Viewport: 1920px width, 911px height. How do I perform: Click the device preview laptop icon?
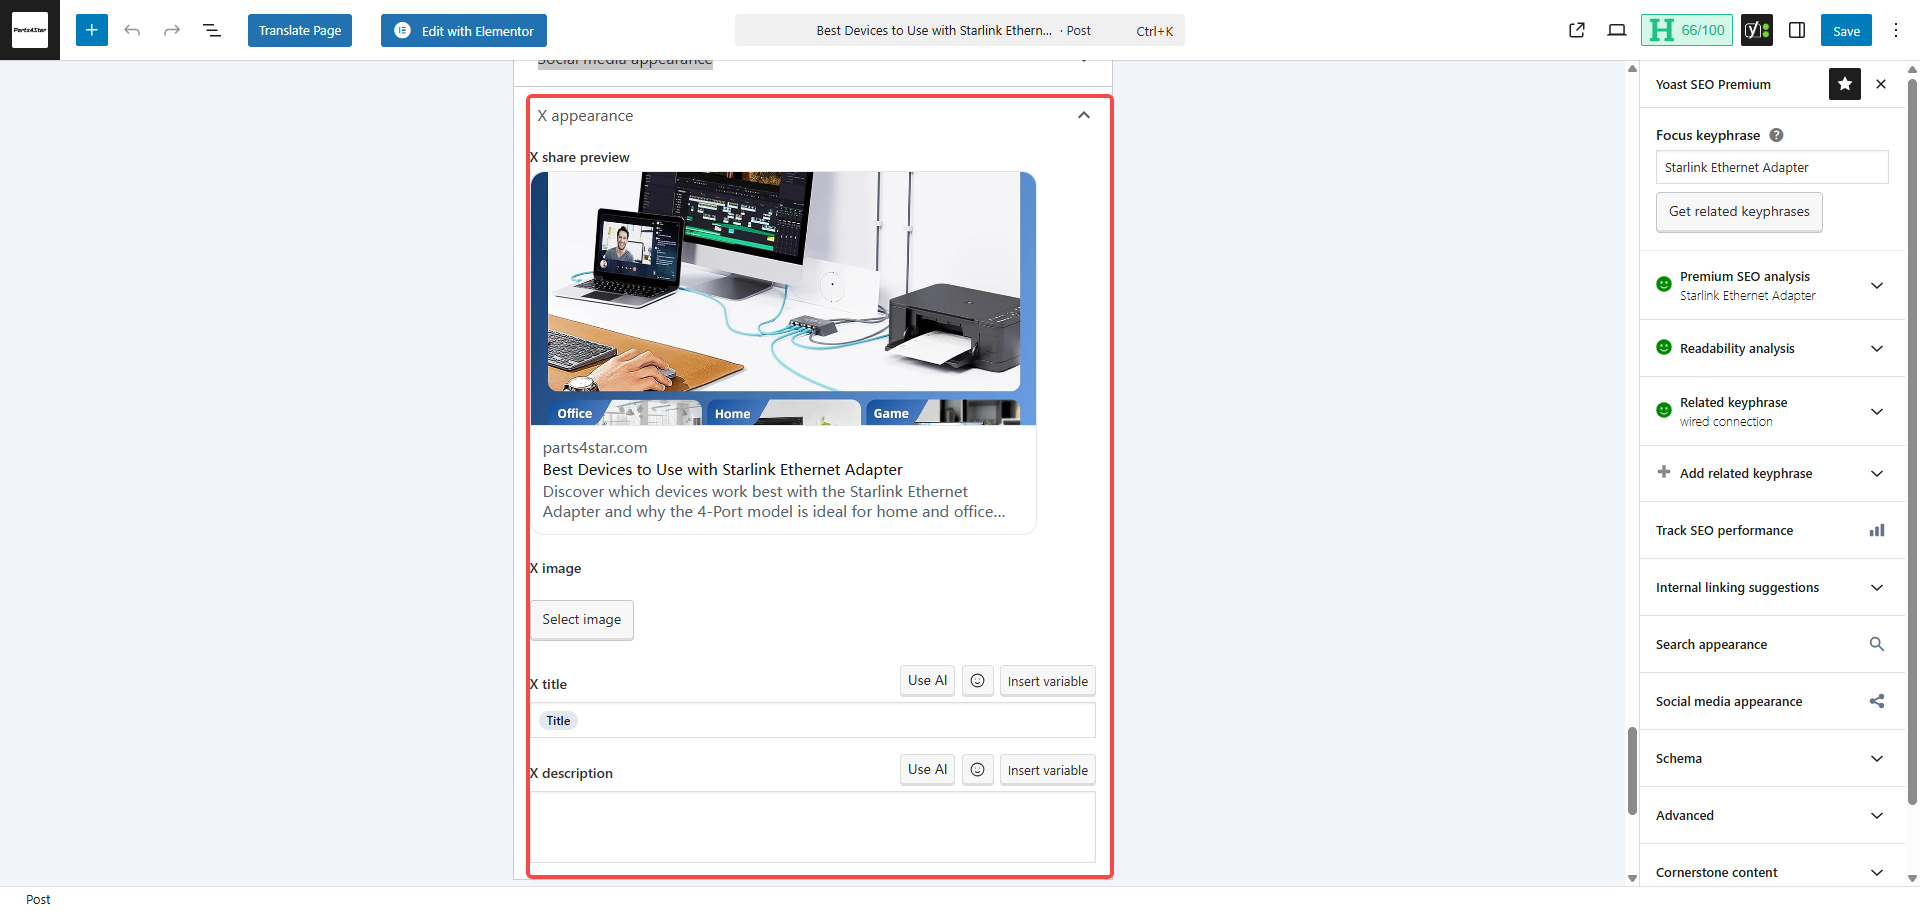(1617, 30)
